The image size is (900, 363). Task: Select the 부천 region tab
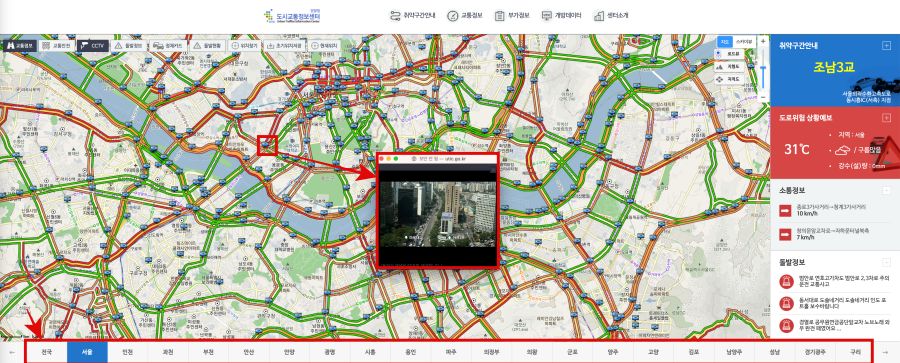[x=208, y=352]
